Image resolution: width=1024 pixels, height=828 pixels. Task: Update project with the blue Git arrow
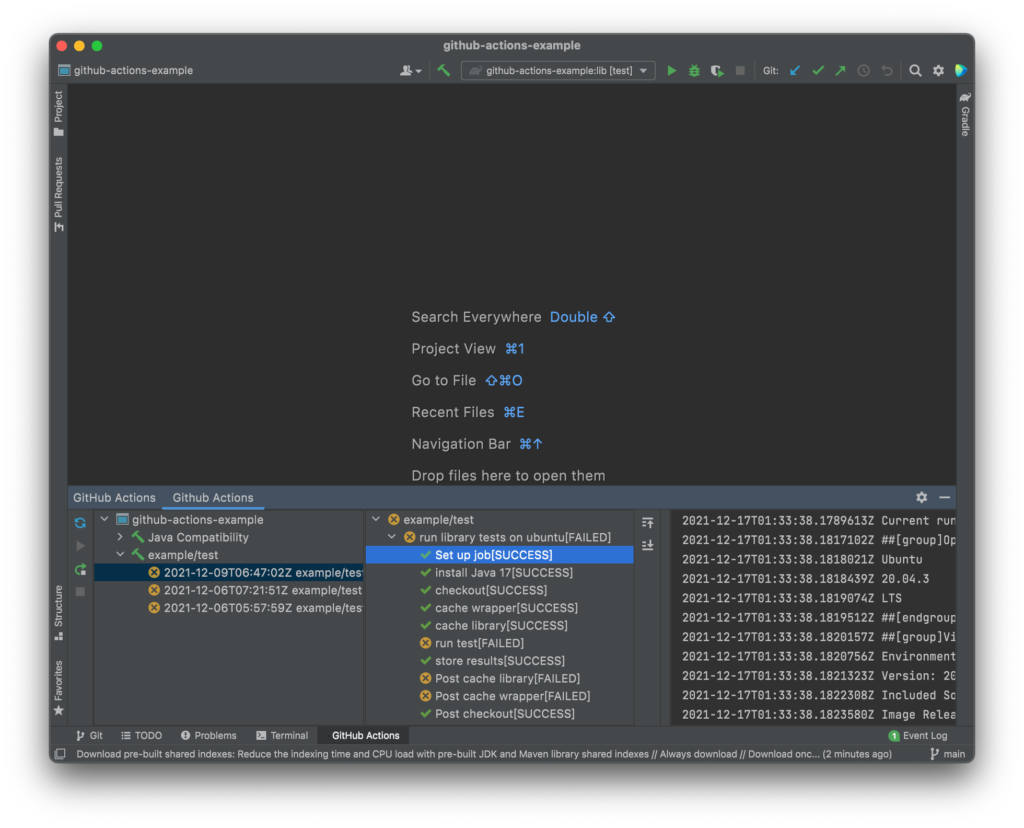pyautogui.click(x=795, y=71)
